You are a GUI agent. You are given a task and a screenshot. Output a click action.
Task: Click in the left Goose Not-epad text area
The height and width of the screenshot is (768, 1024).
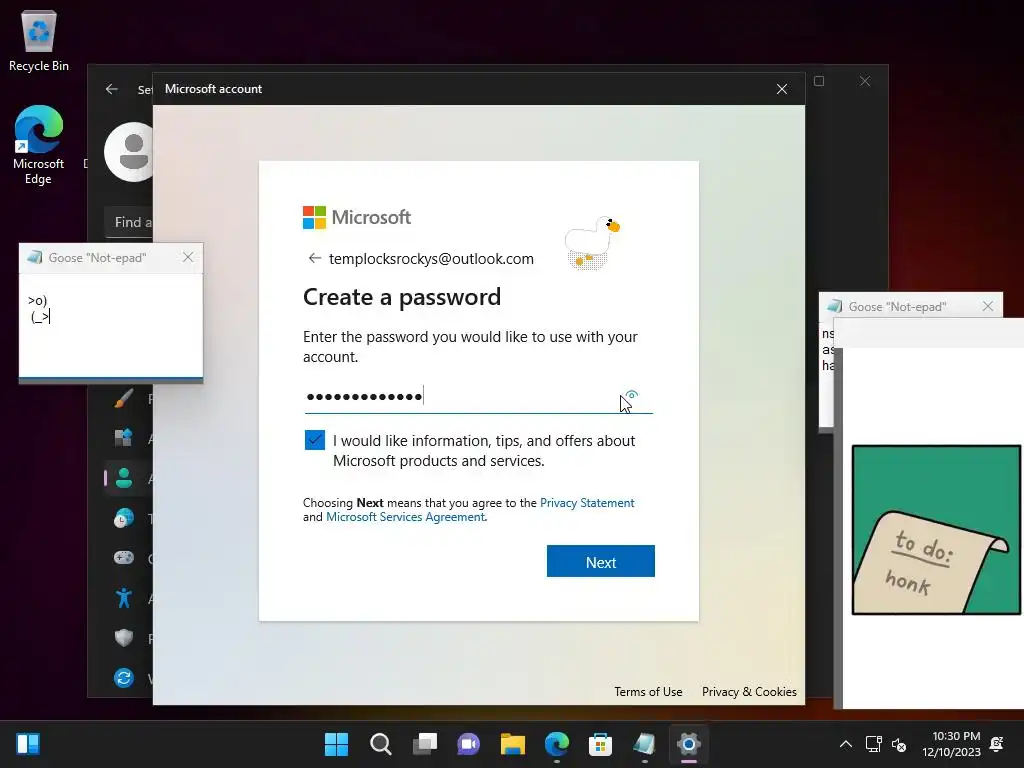click(x=111, y=325)
